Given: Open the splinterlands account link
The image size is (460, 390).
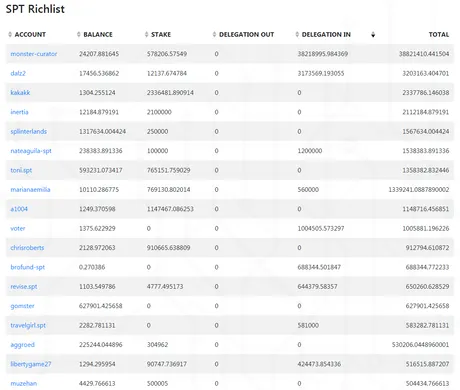Looking at the screenshot, I should (x=28, y=131).
